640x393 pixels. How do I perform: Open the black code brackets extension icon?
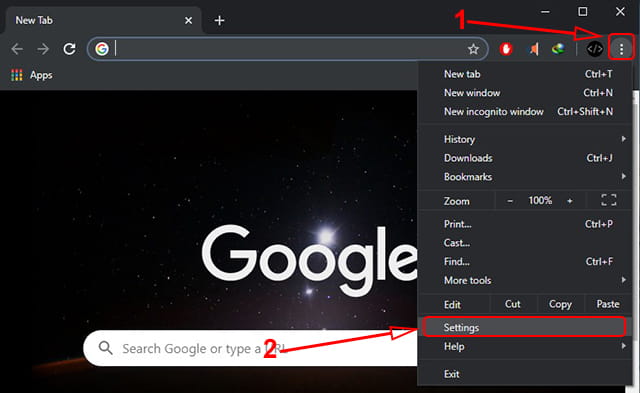(595, 49)
